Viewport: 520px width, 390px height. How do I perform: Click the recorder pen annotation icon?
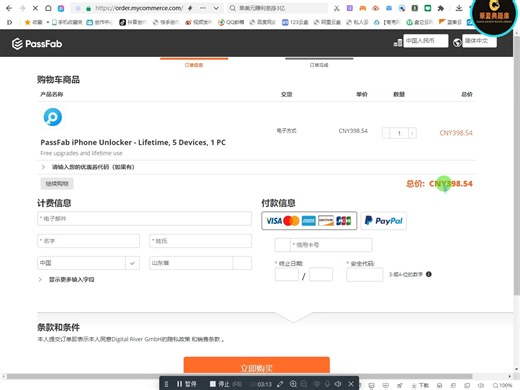tap(280, 384)
